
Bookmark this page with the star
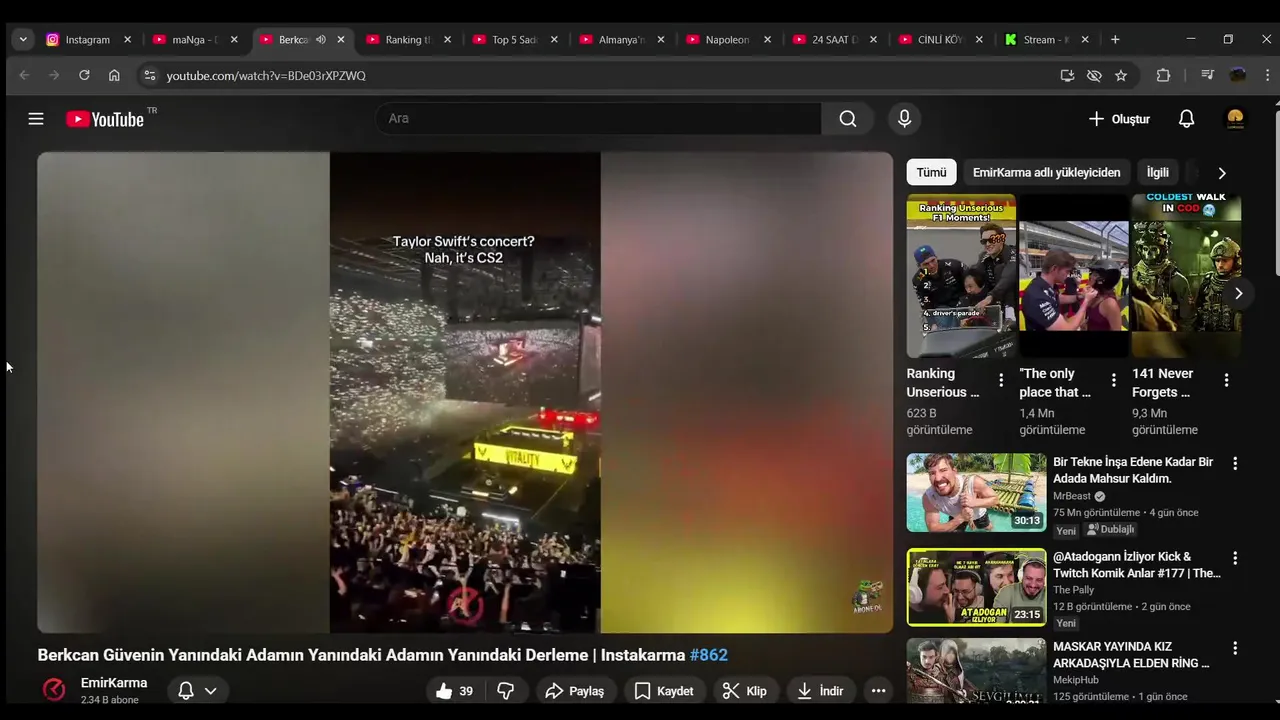click(1121, 75)
